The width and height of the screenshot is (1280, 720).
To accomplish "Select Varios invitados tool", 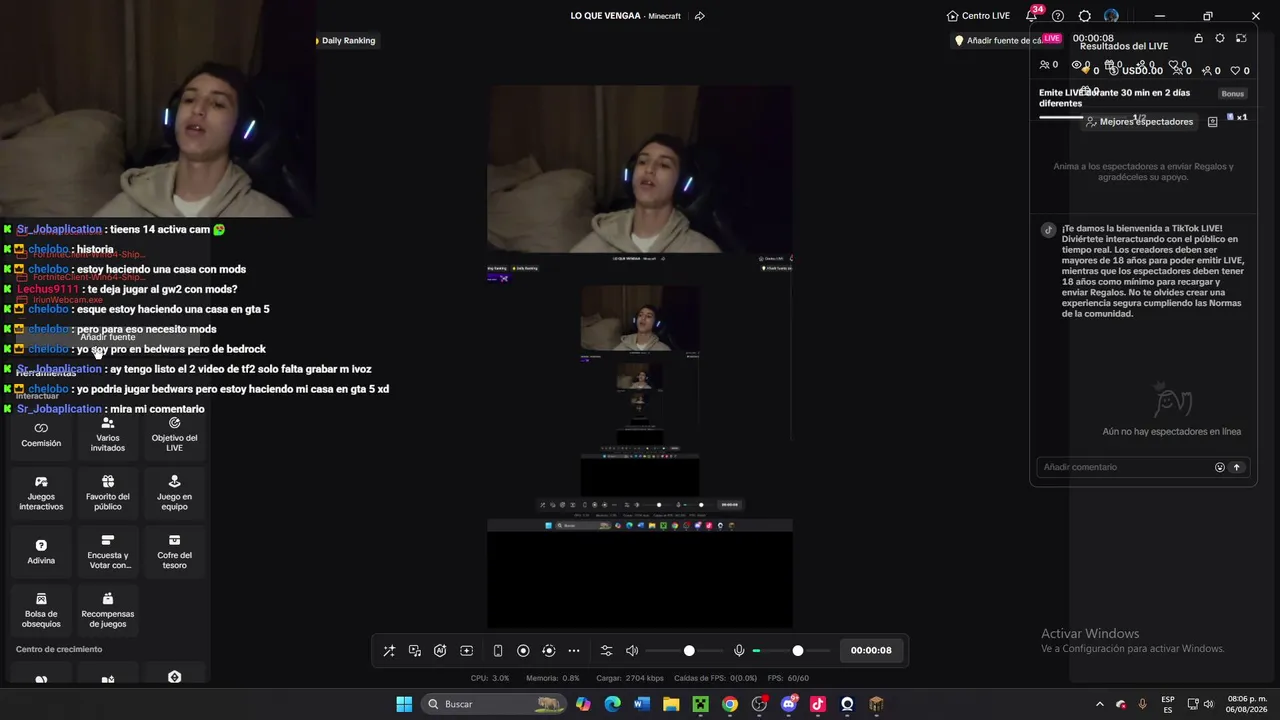I will pos(108,435).
